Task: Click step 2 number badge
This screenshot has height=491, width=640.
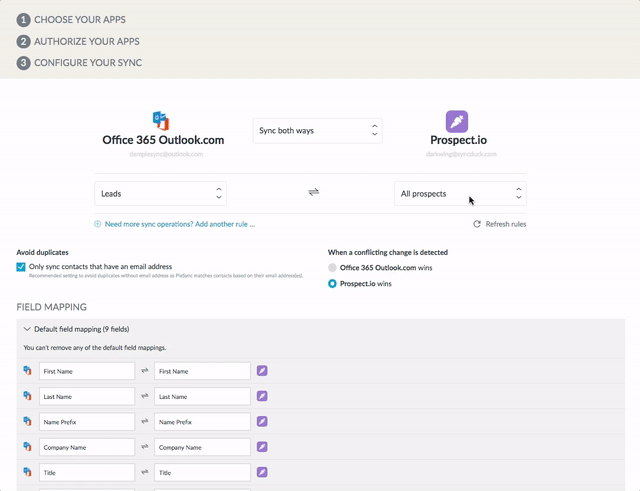Action: click(x=23, y=41)
